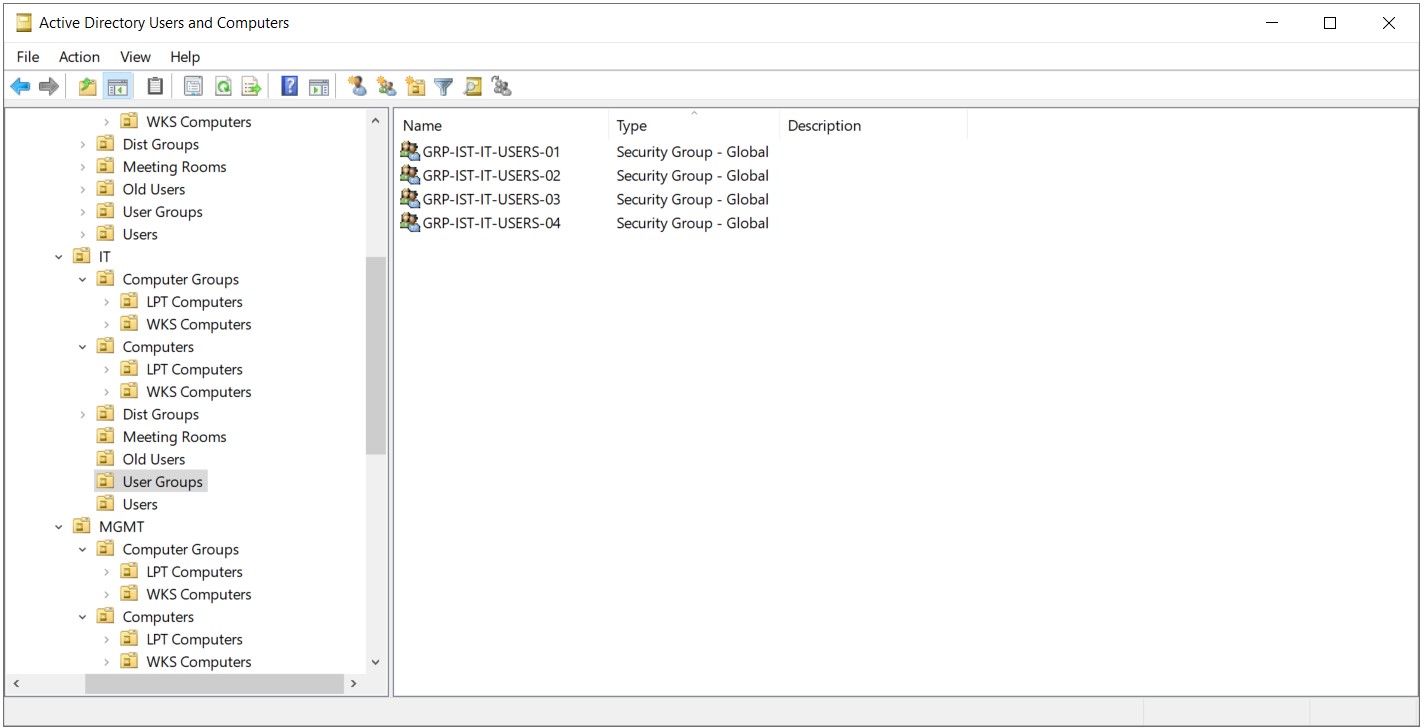
Task: Open the File menu
Action: click(x=28, y=57)
